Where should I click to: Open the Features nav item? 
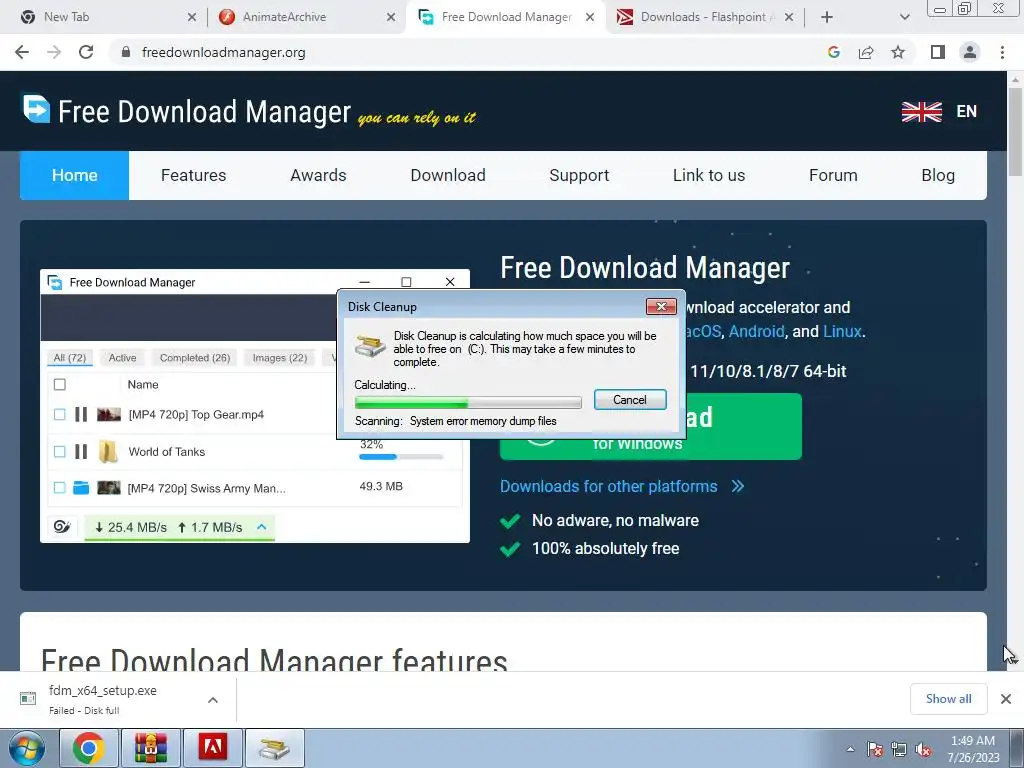[193, 175]
